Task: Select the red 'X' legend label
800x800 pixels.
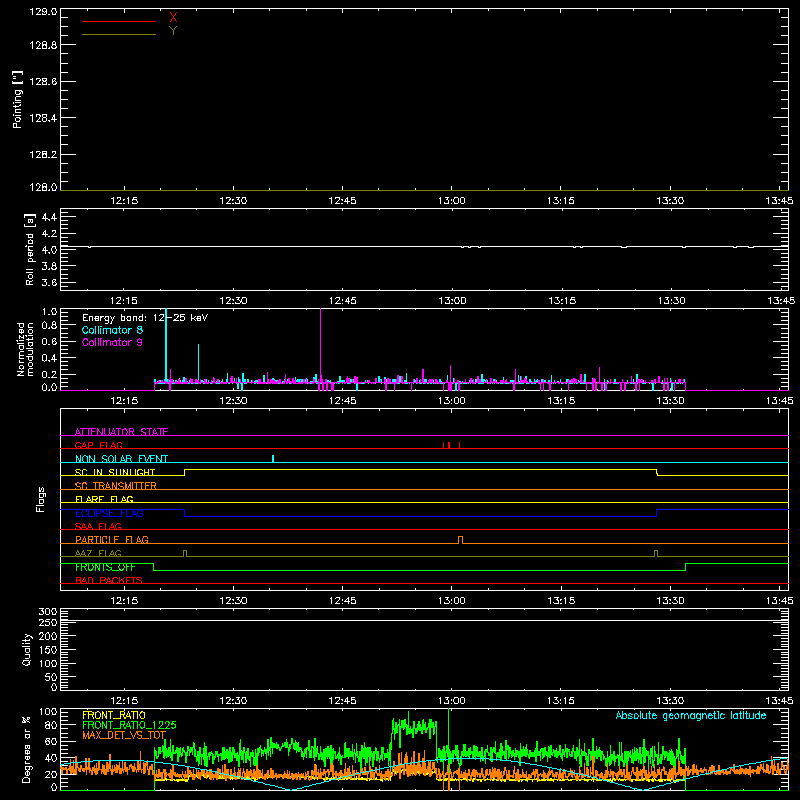Action: 173,18
